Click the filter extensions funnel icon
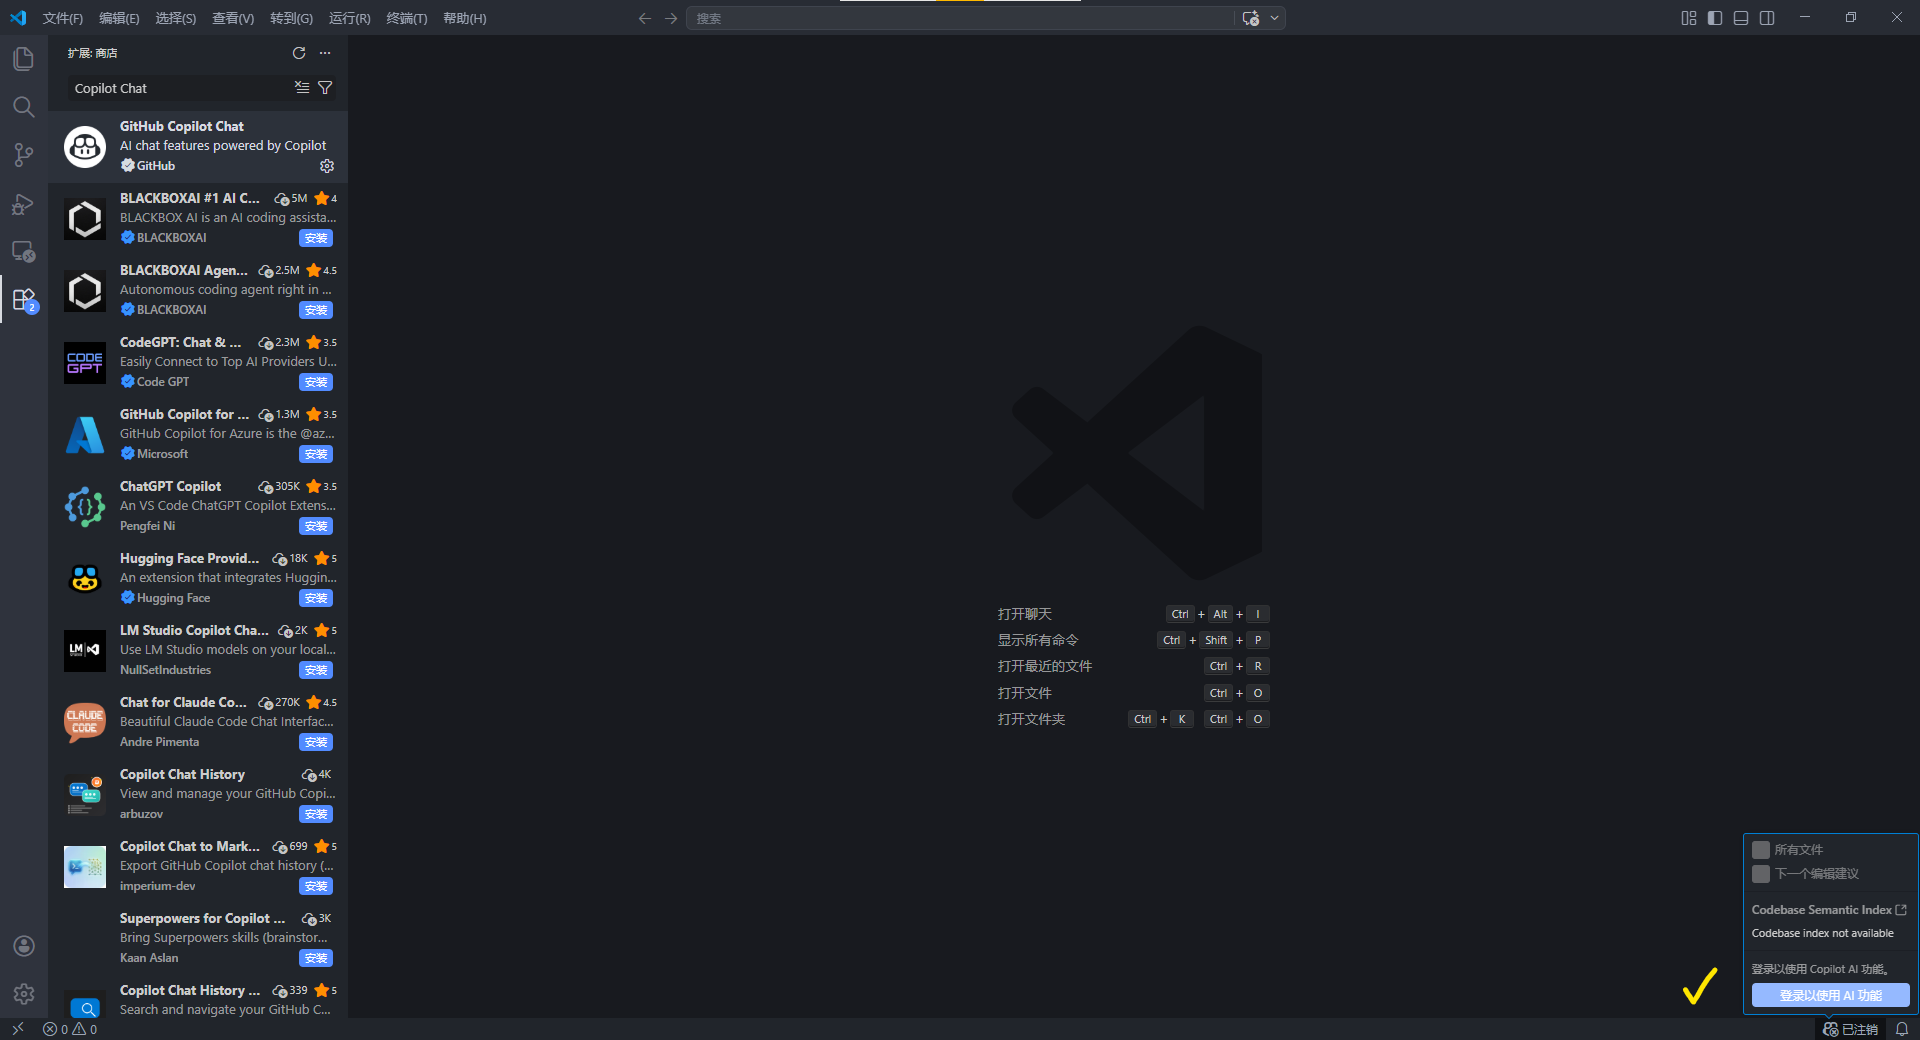1920x1040 pixels. pos(325,88)
